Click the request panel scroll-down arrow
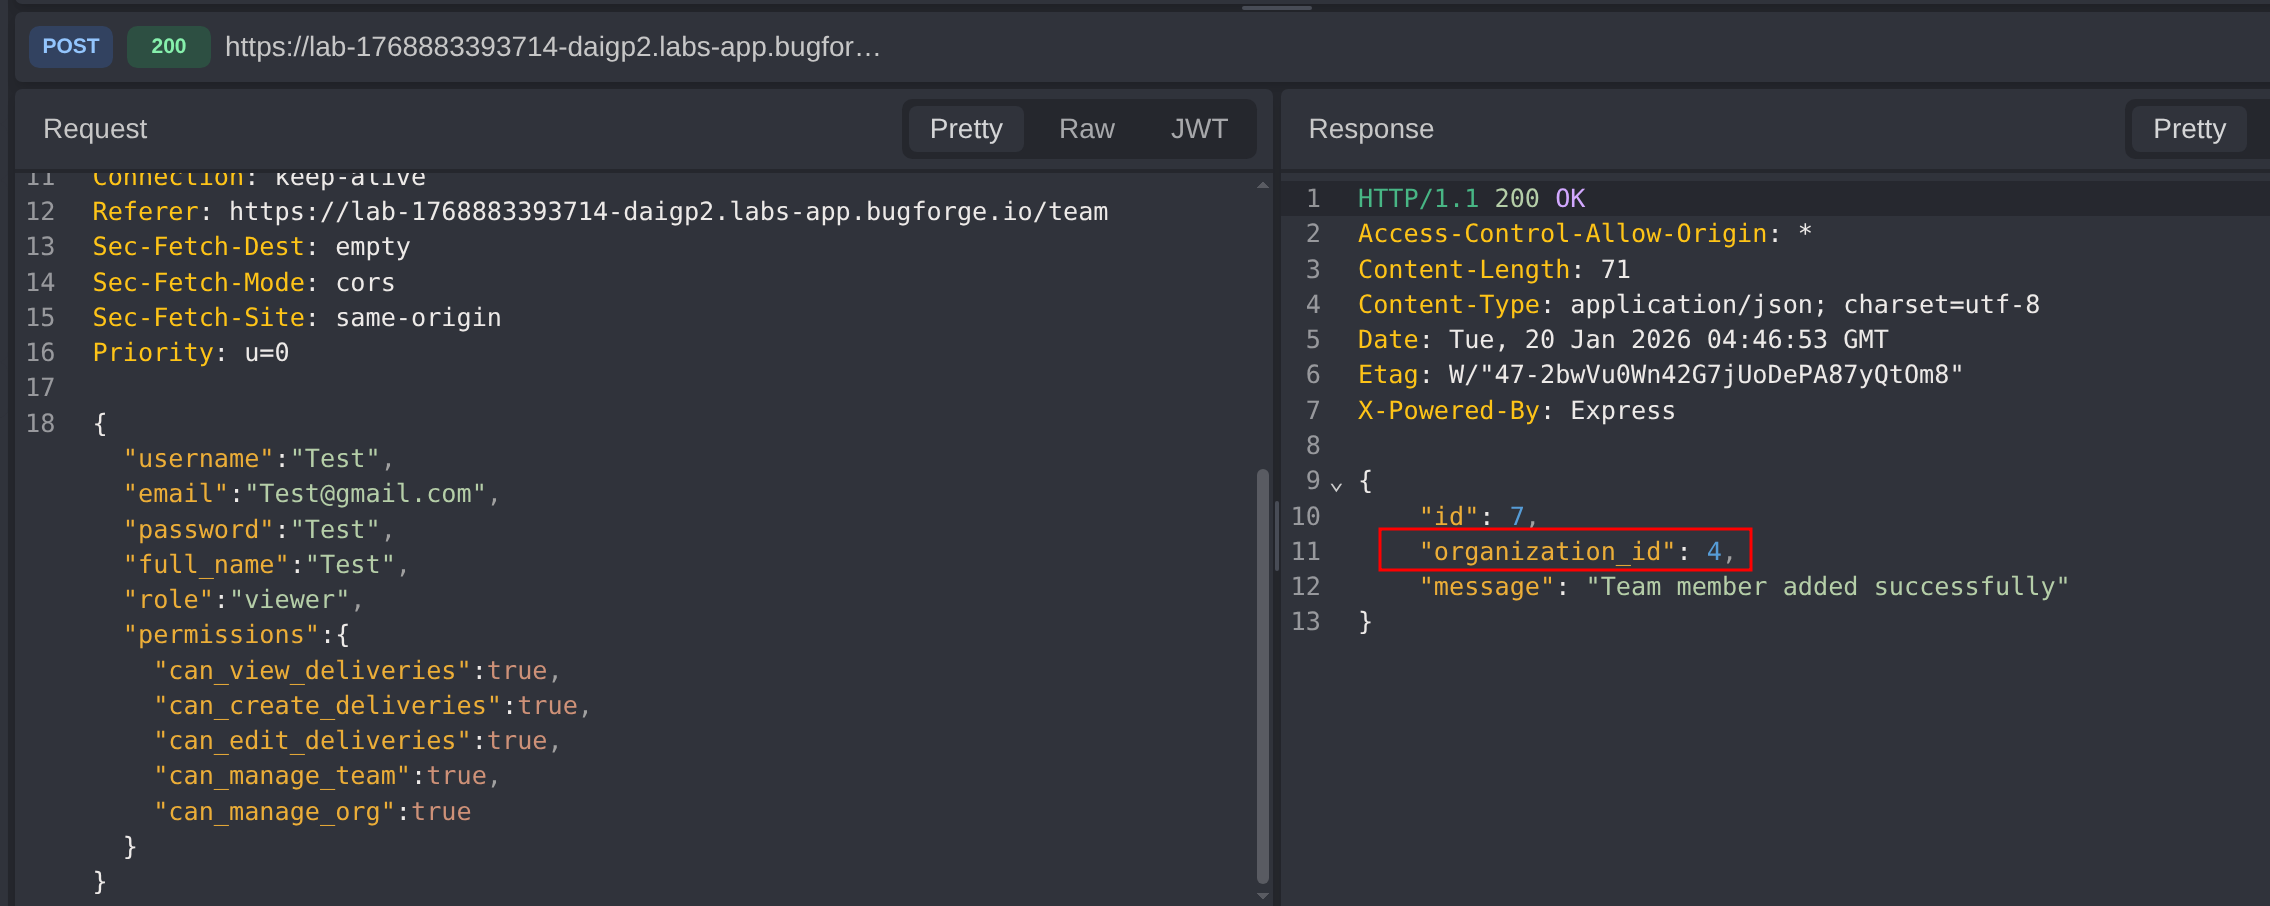Viewport: 2270px width, 906px height. [1262, 896]
